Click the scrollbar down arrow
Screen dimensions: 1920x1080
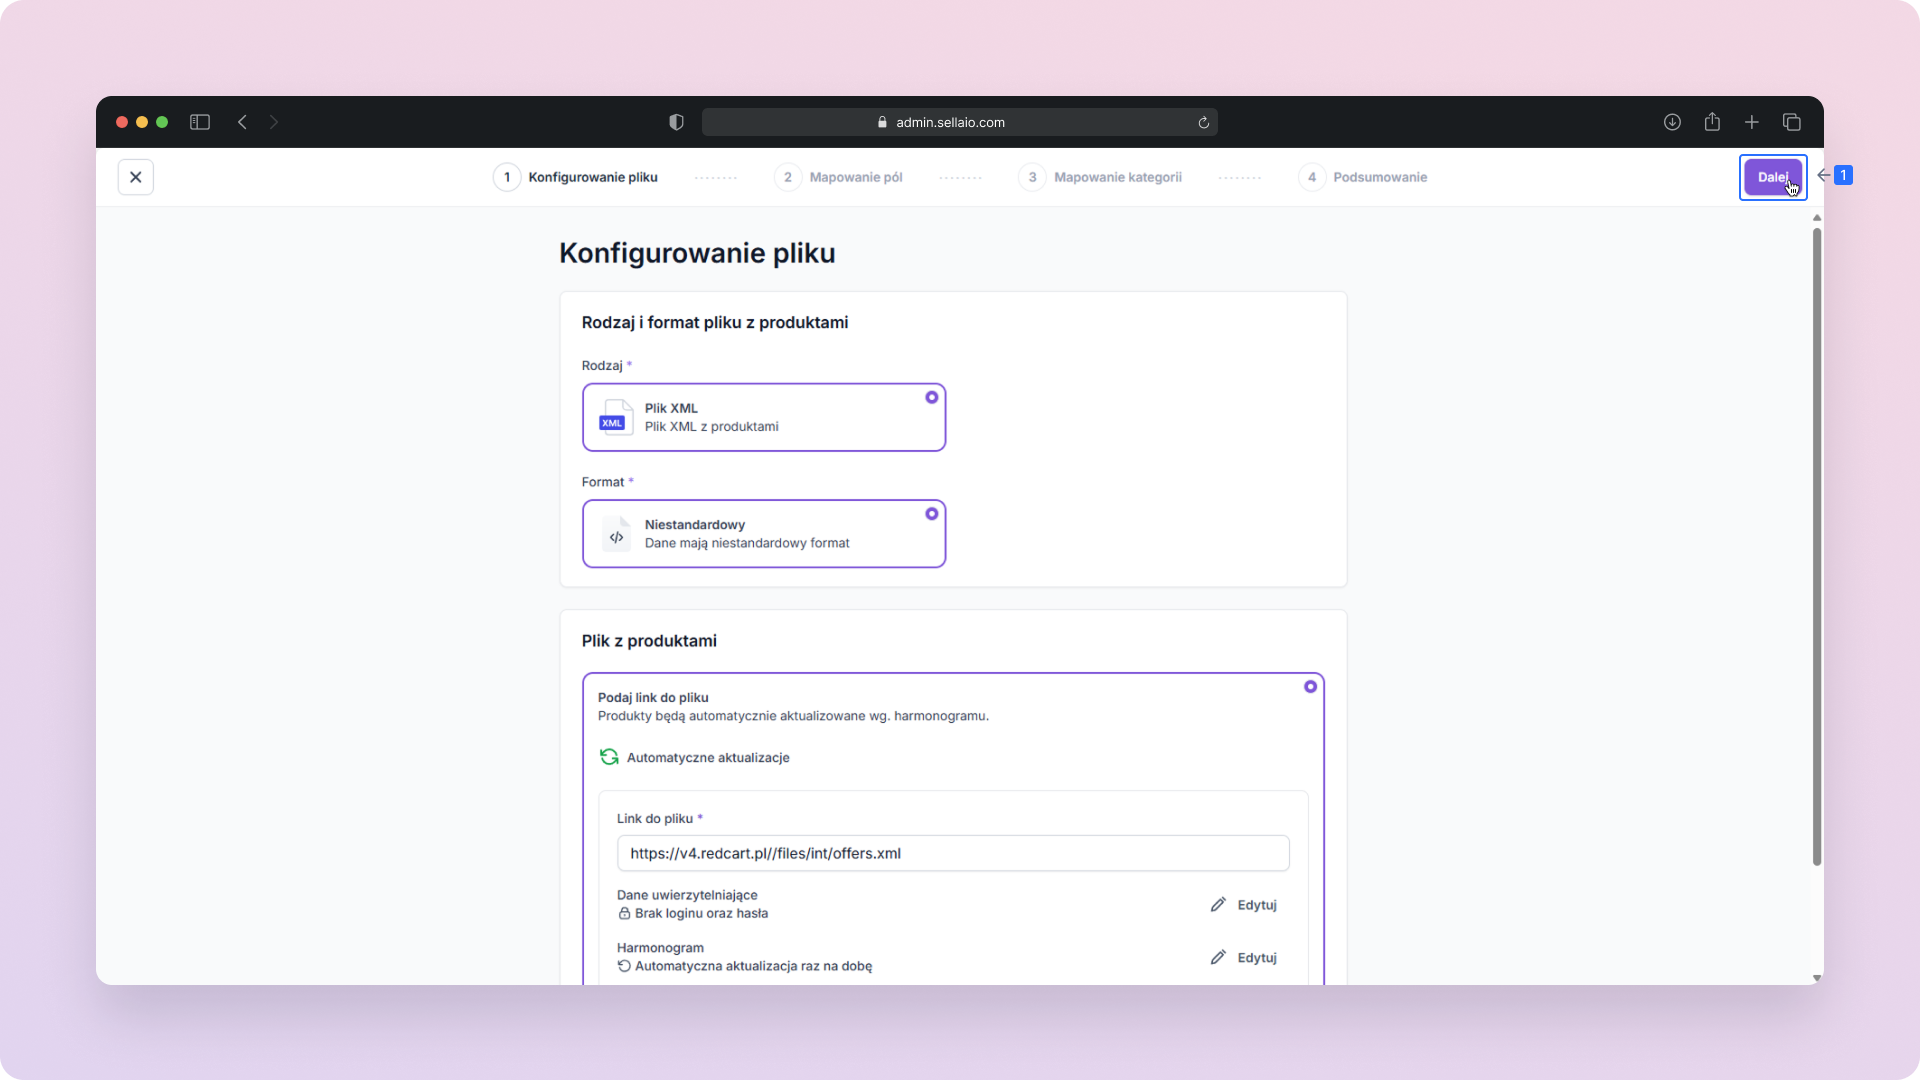pyautogui.click(x=1817, y=978)
